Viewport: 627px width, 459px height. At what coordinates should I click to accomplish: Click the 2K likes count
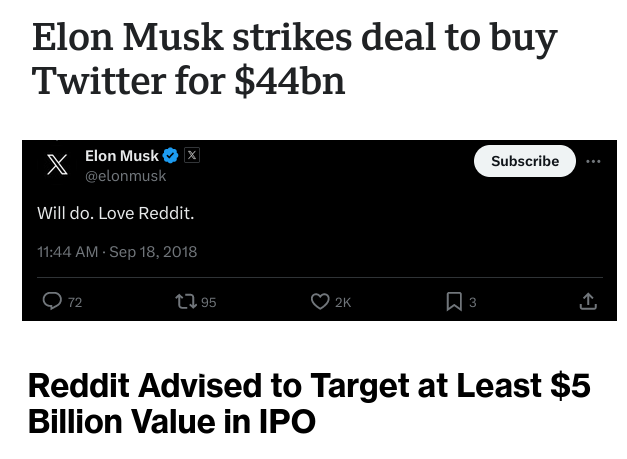343,302
